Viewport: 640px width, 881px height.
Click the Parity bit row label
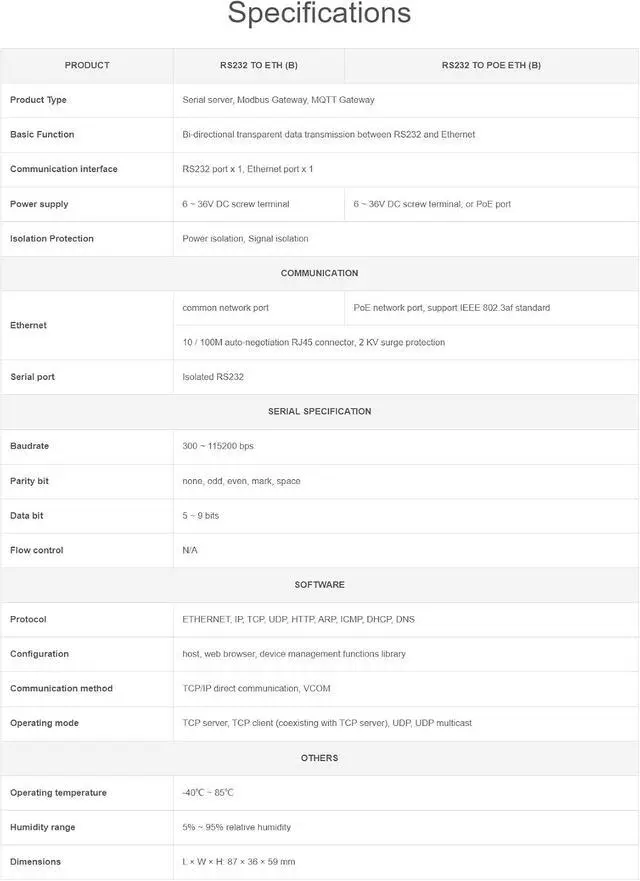29,481
